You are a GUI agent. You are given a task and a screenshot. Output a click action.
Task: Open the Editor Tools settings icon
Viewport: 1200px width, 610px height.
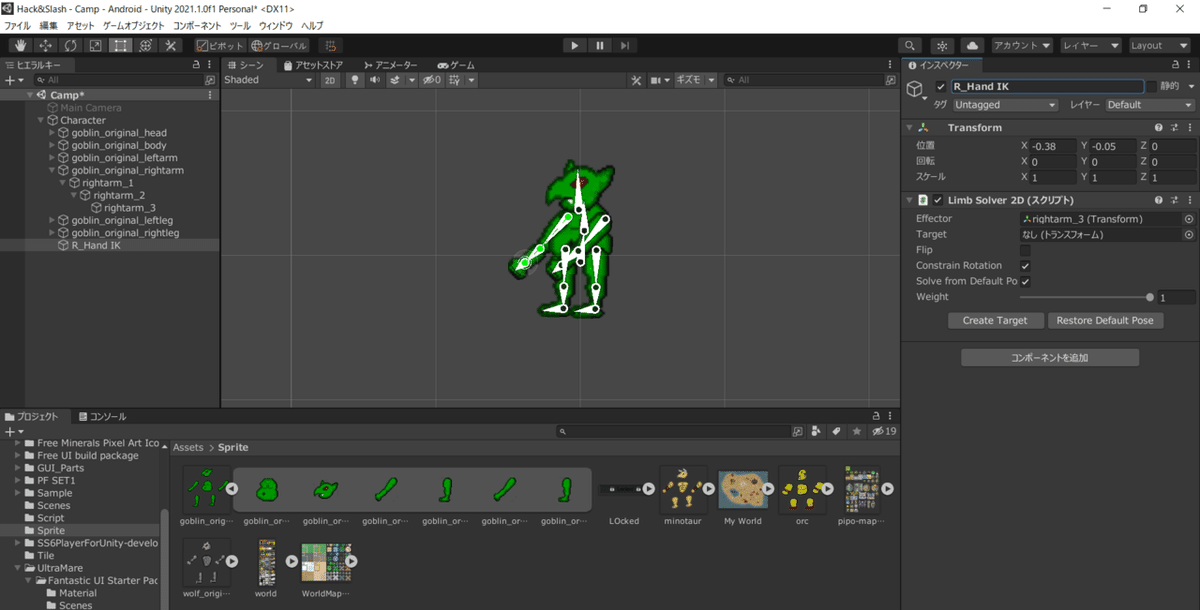click(x=168, y=45)
